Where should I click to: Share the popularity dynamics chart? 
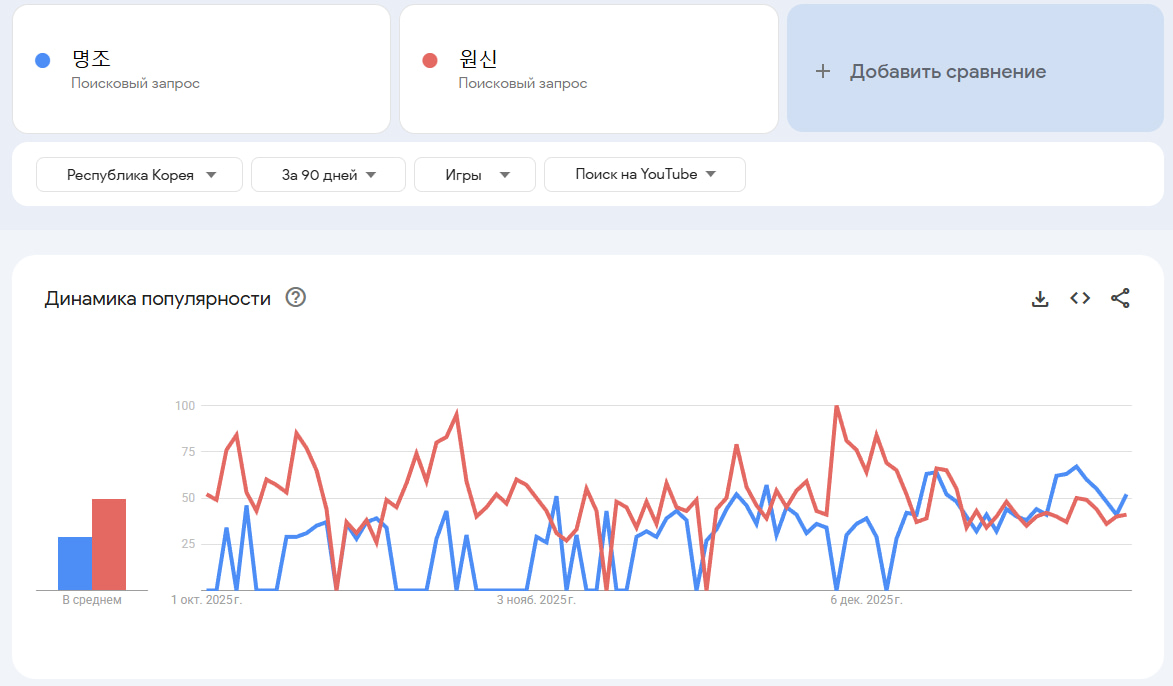tap(1120, 298)
